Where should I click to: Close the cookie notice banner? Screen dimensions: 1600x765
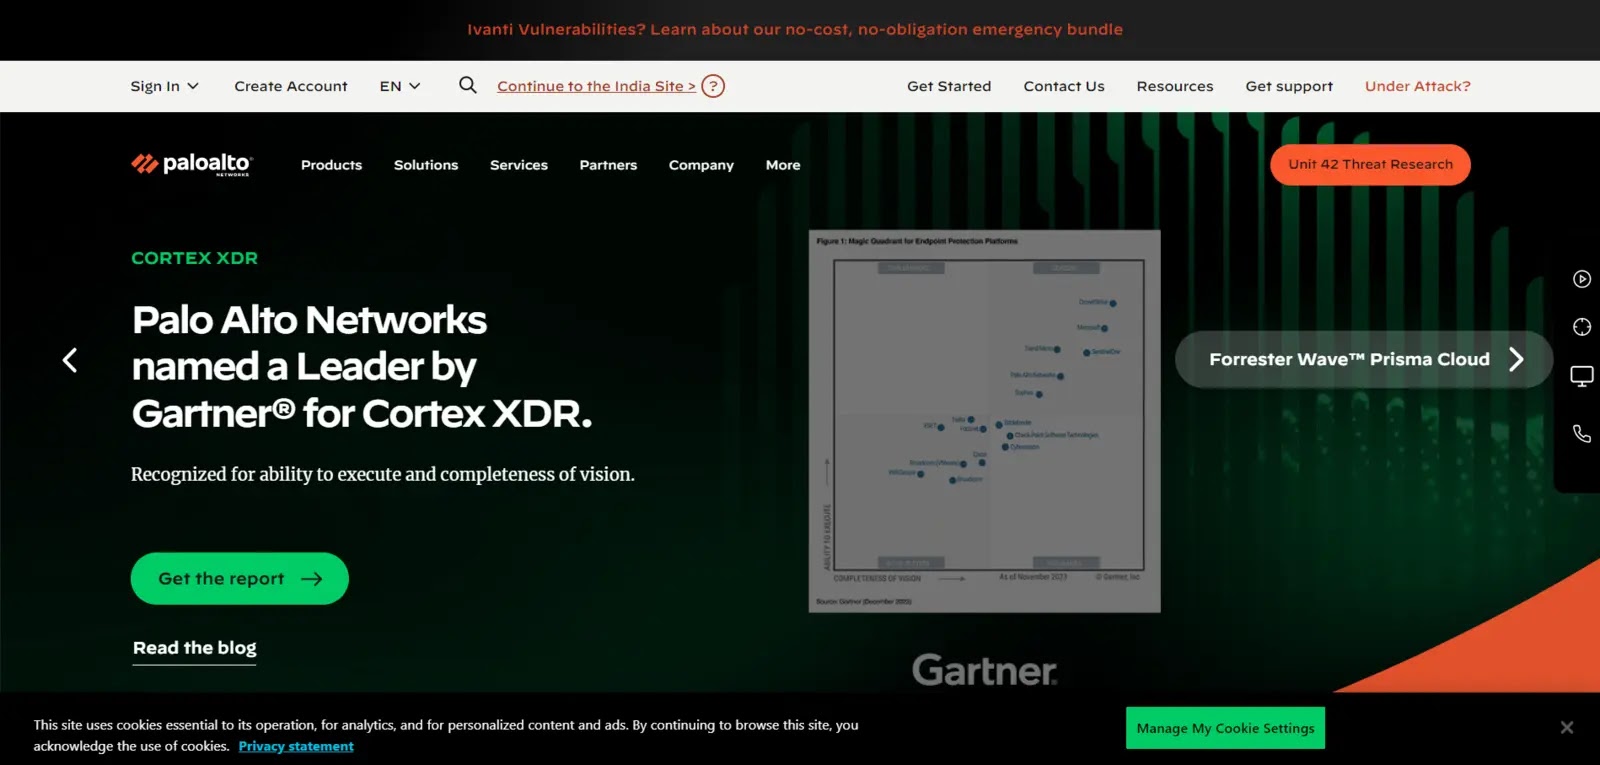point(1566,728)
